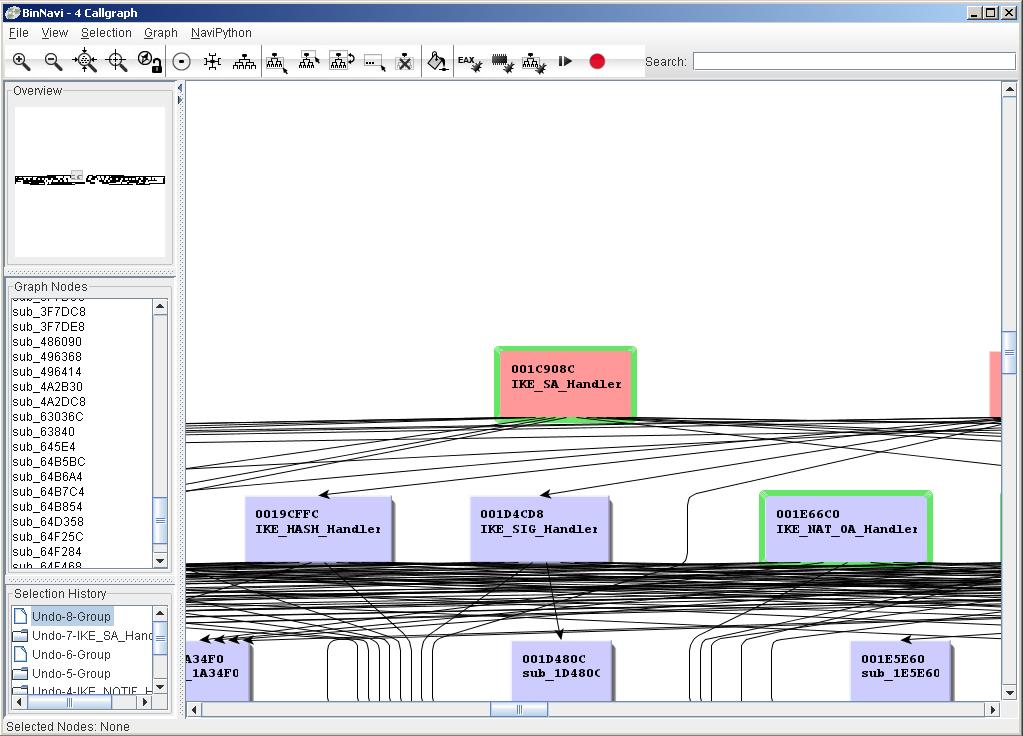Click the zoom to selected nodes crosshair icon
Image resolution: width=1023 pixels, height=736 pixels.
[x=117, y=62]
